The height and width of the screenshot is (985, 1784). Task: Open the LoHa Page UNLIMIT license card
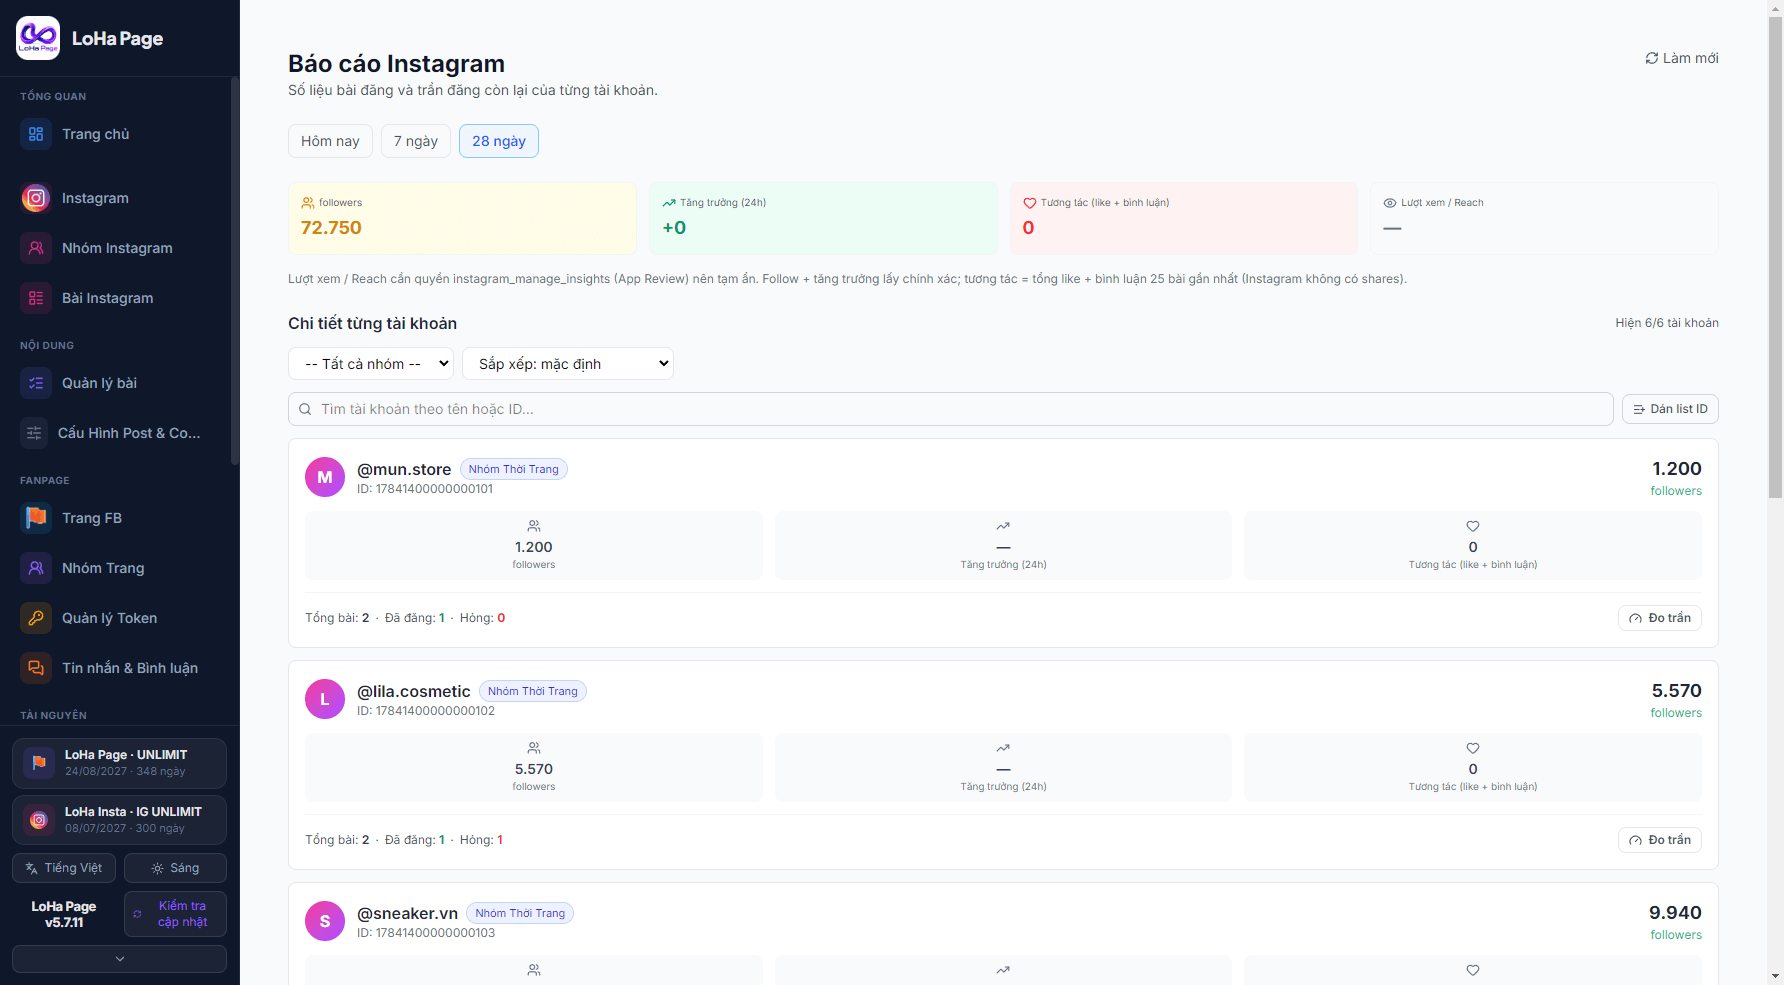[x=120, y=763]
